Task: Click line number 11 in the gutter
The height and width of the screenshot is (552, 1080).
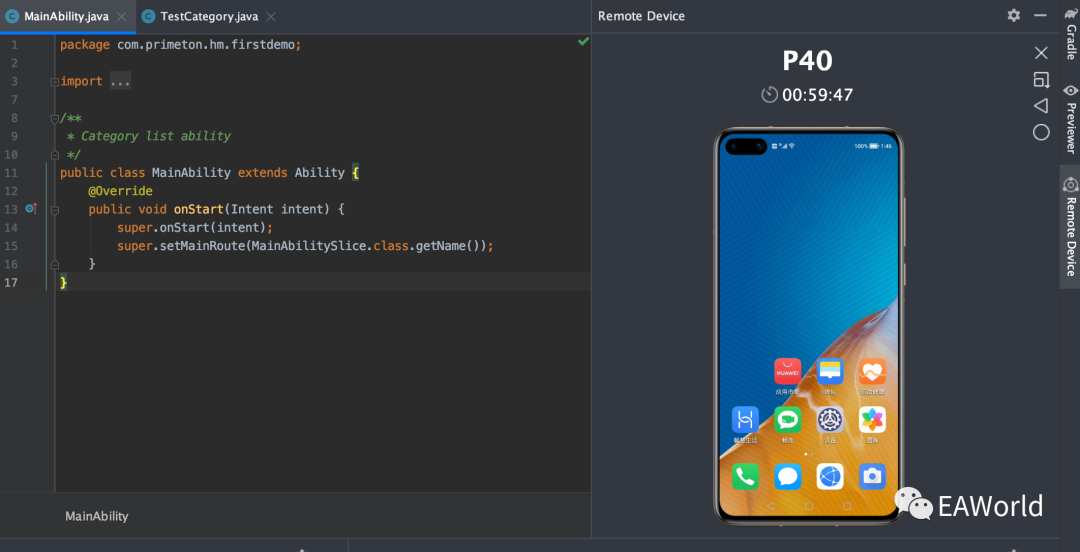Action: click(10, 172)
